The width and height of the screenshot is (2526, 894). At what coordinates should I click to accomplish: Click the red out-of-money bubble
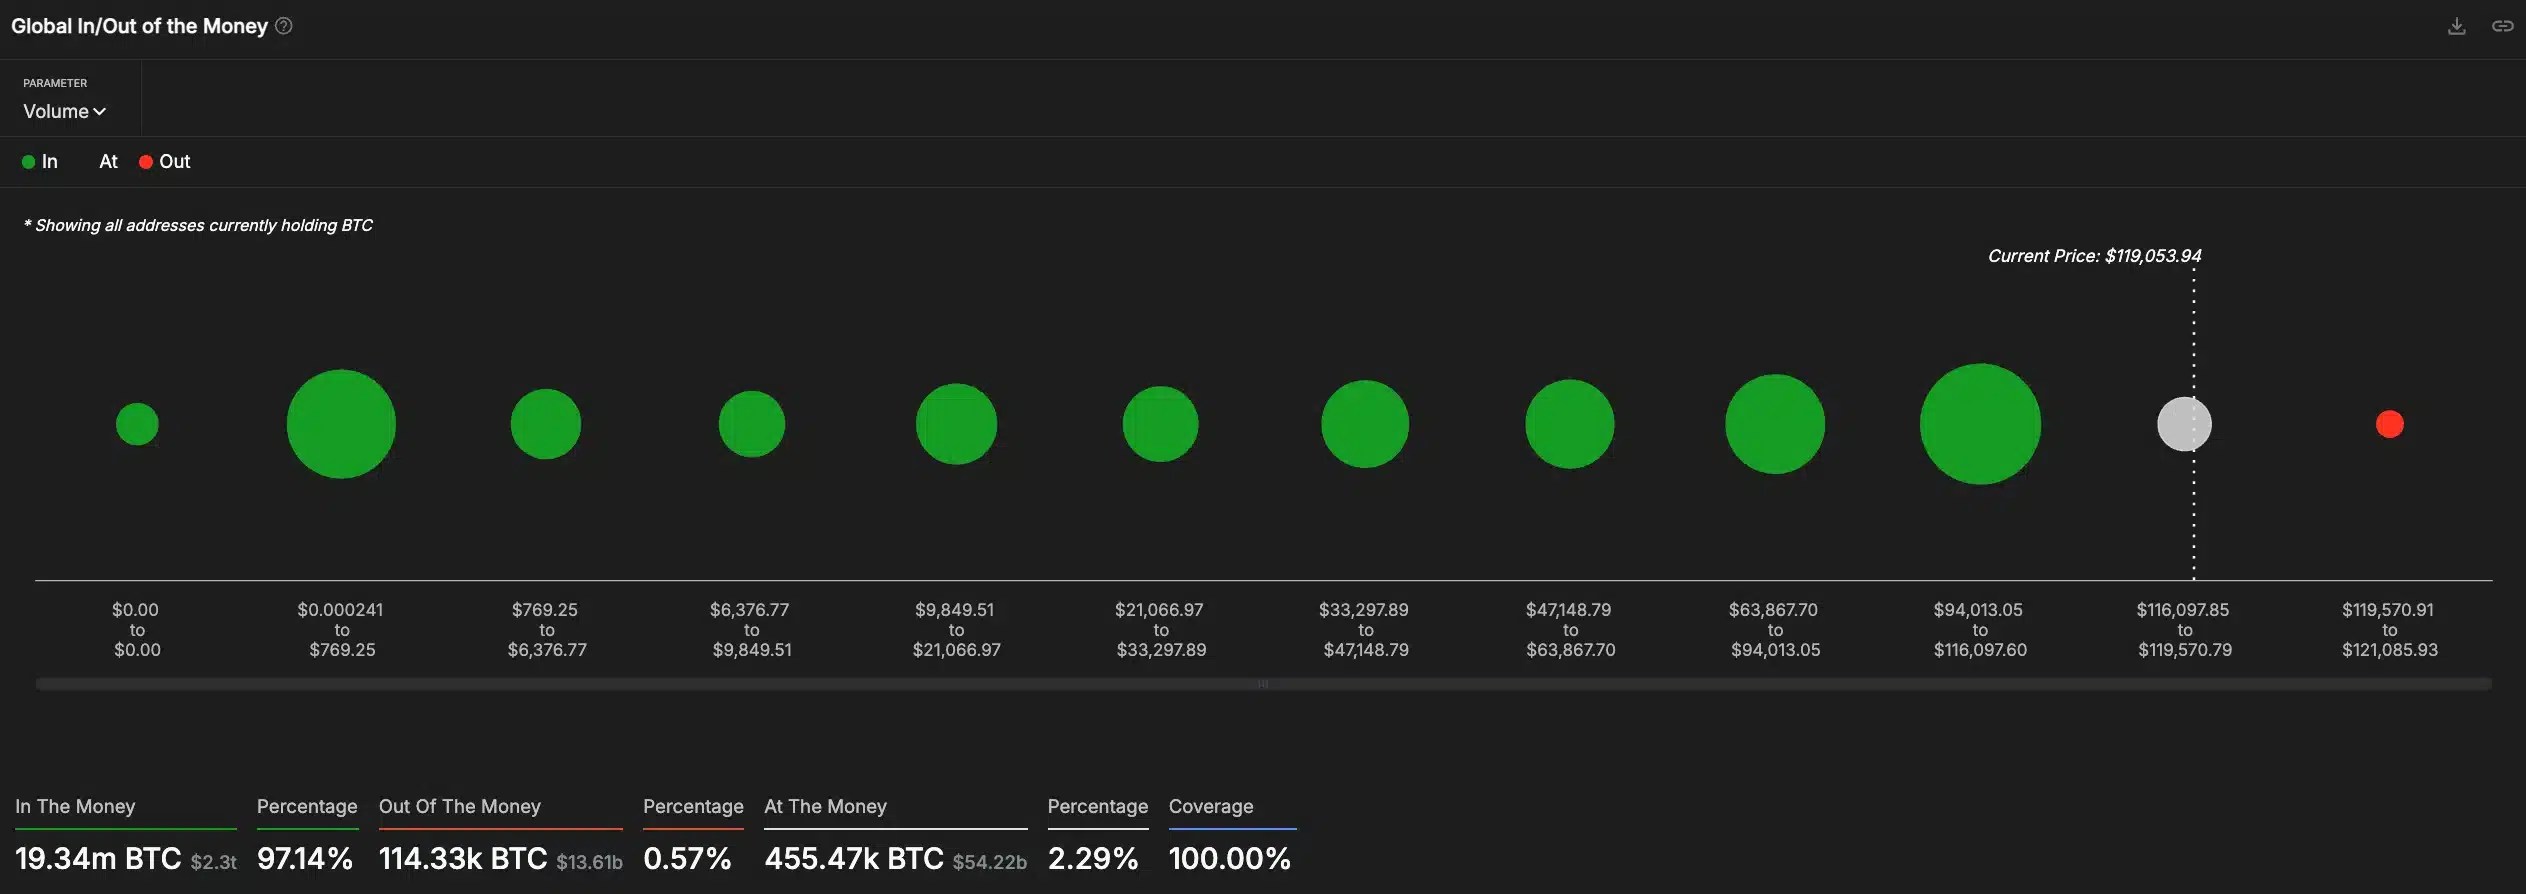point(2390,424)
